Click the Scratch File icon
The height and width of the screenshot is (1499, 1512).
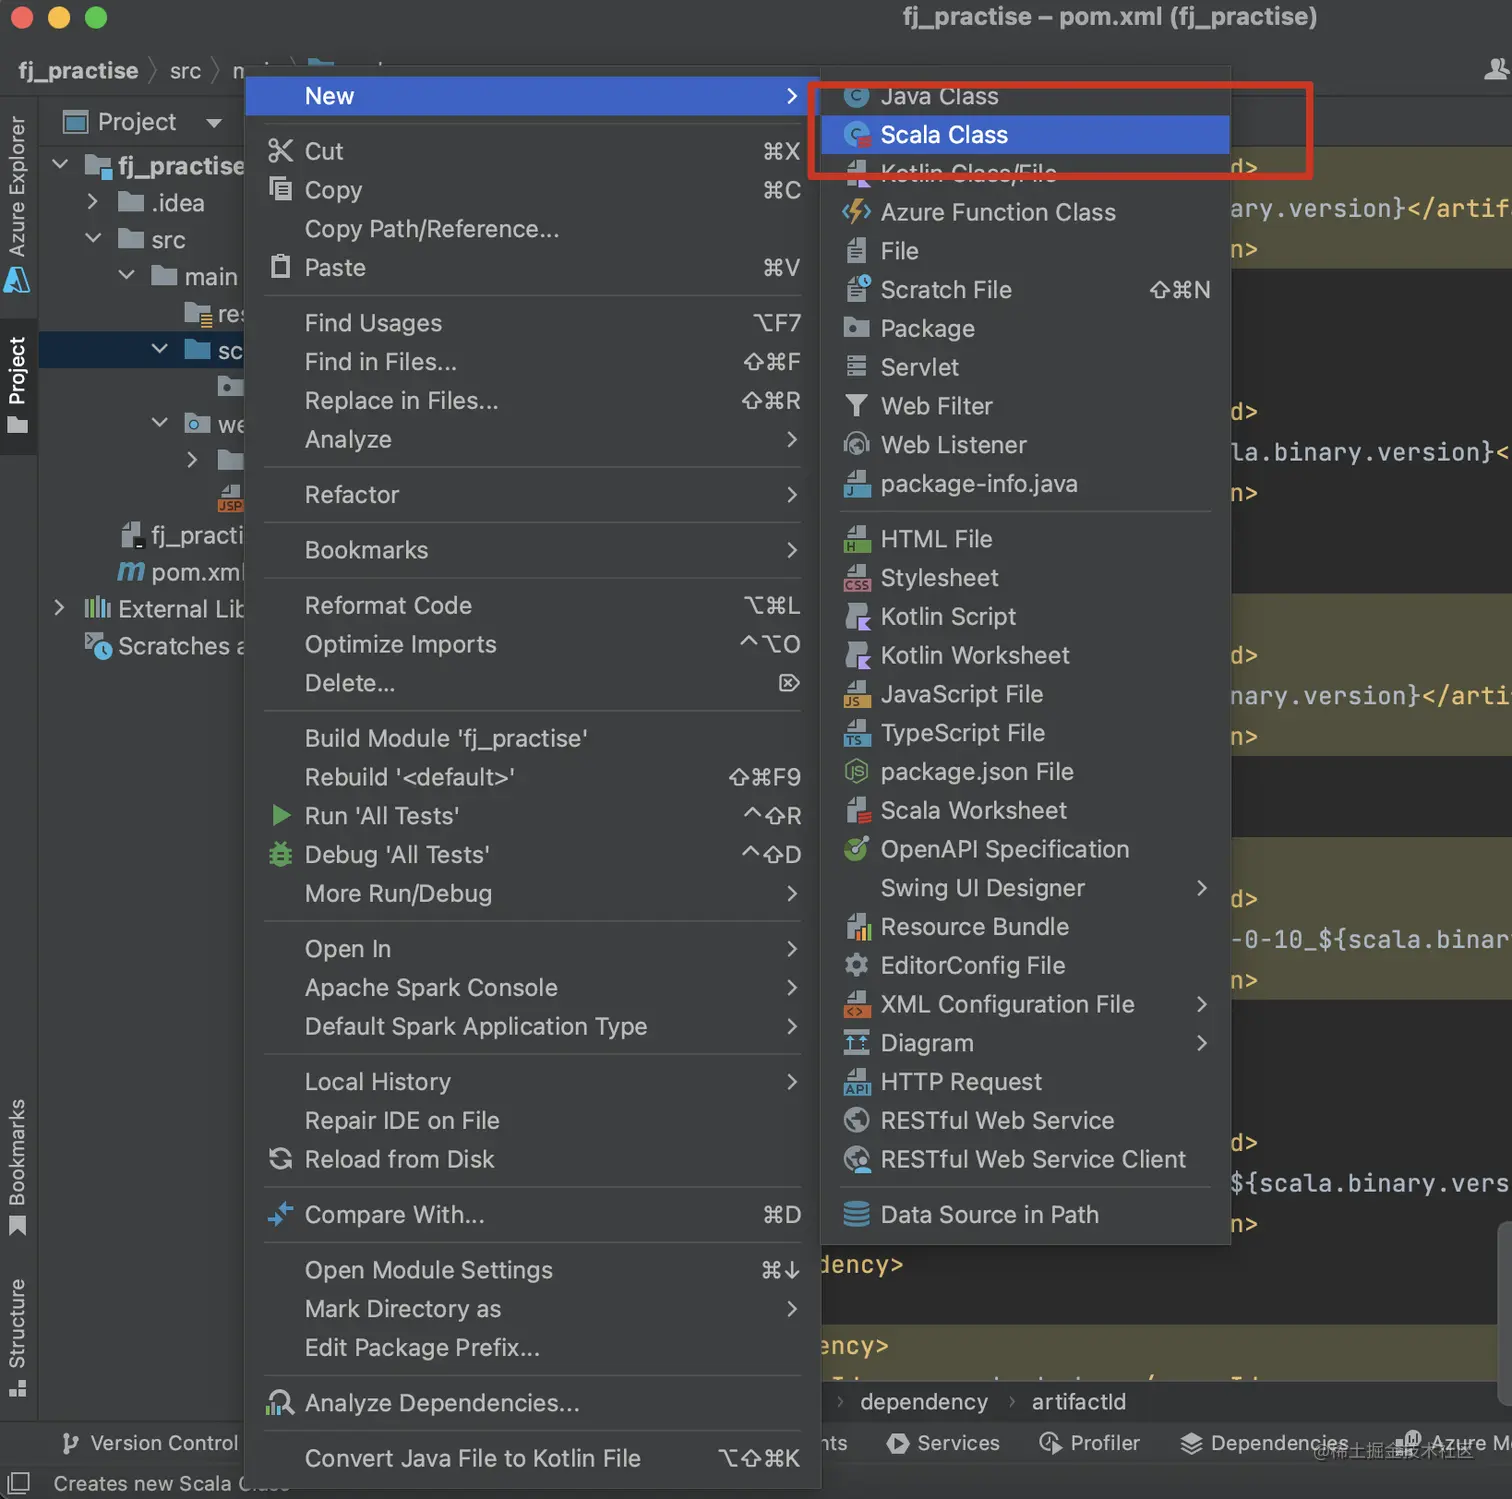857,290
